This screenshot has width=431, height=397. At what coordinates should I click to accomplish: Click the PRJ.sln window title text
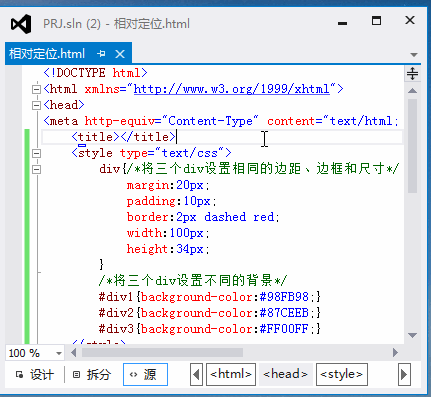pos(116,24)
